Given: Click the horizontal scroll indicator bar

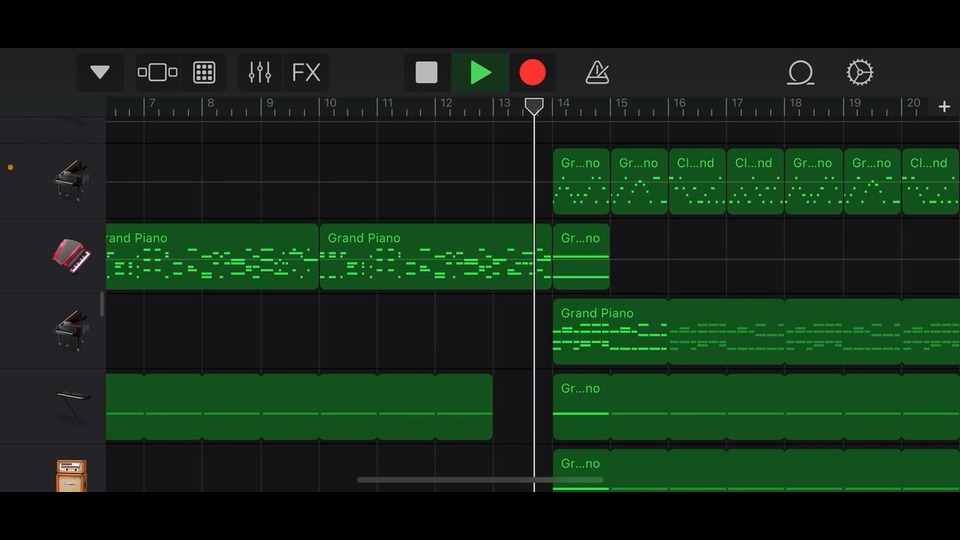Looking at the screenshot, I should pyautogui.click(x=480, y=480).
